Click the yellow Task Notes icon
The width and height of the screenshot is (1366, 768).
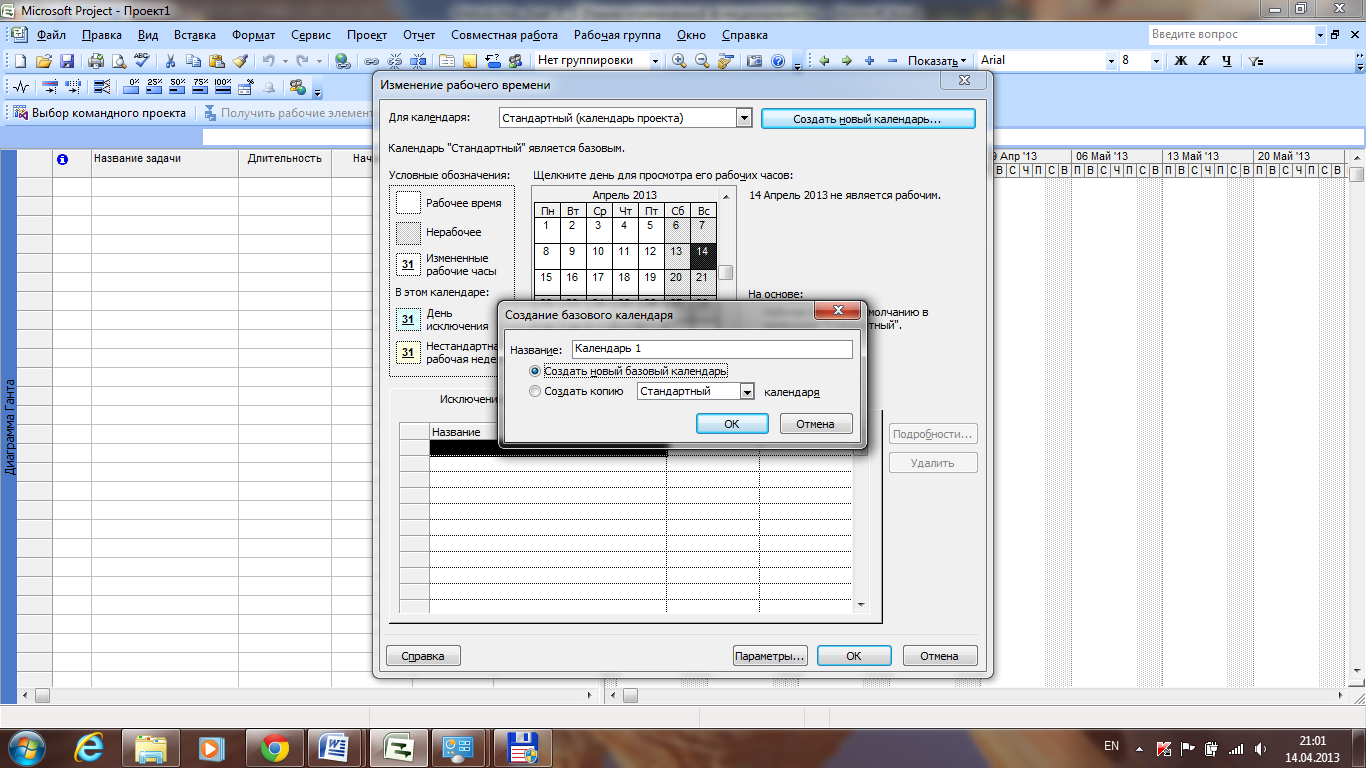coord(470,60)
